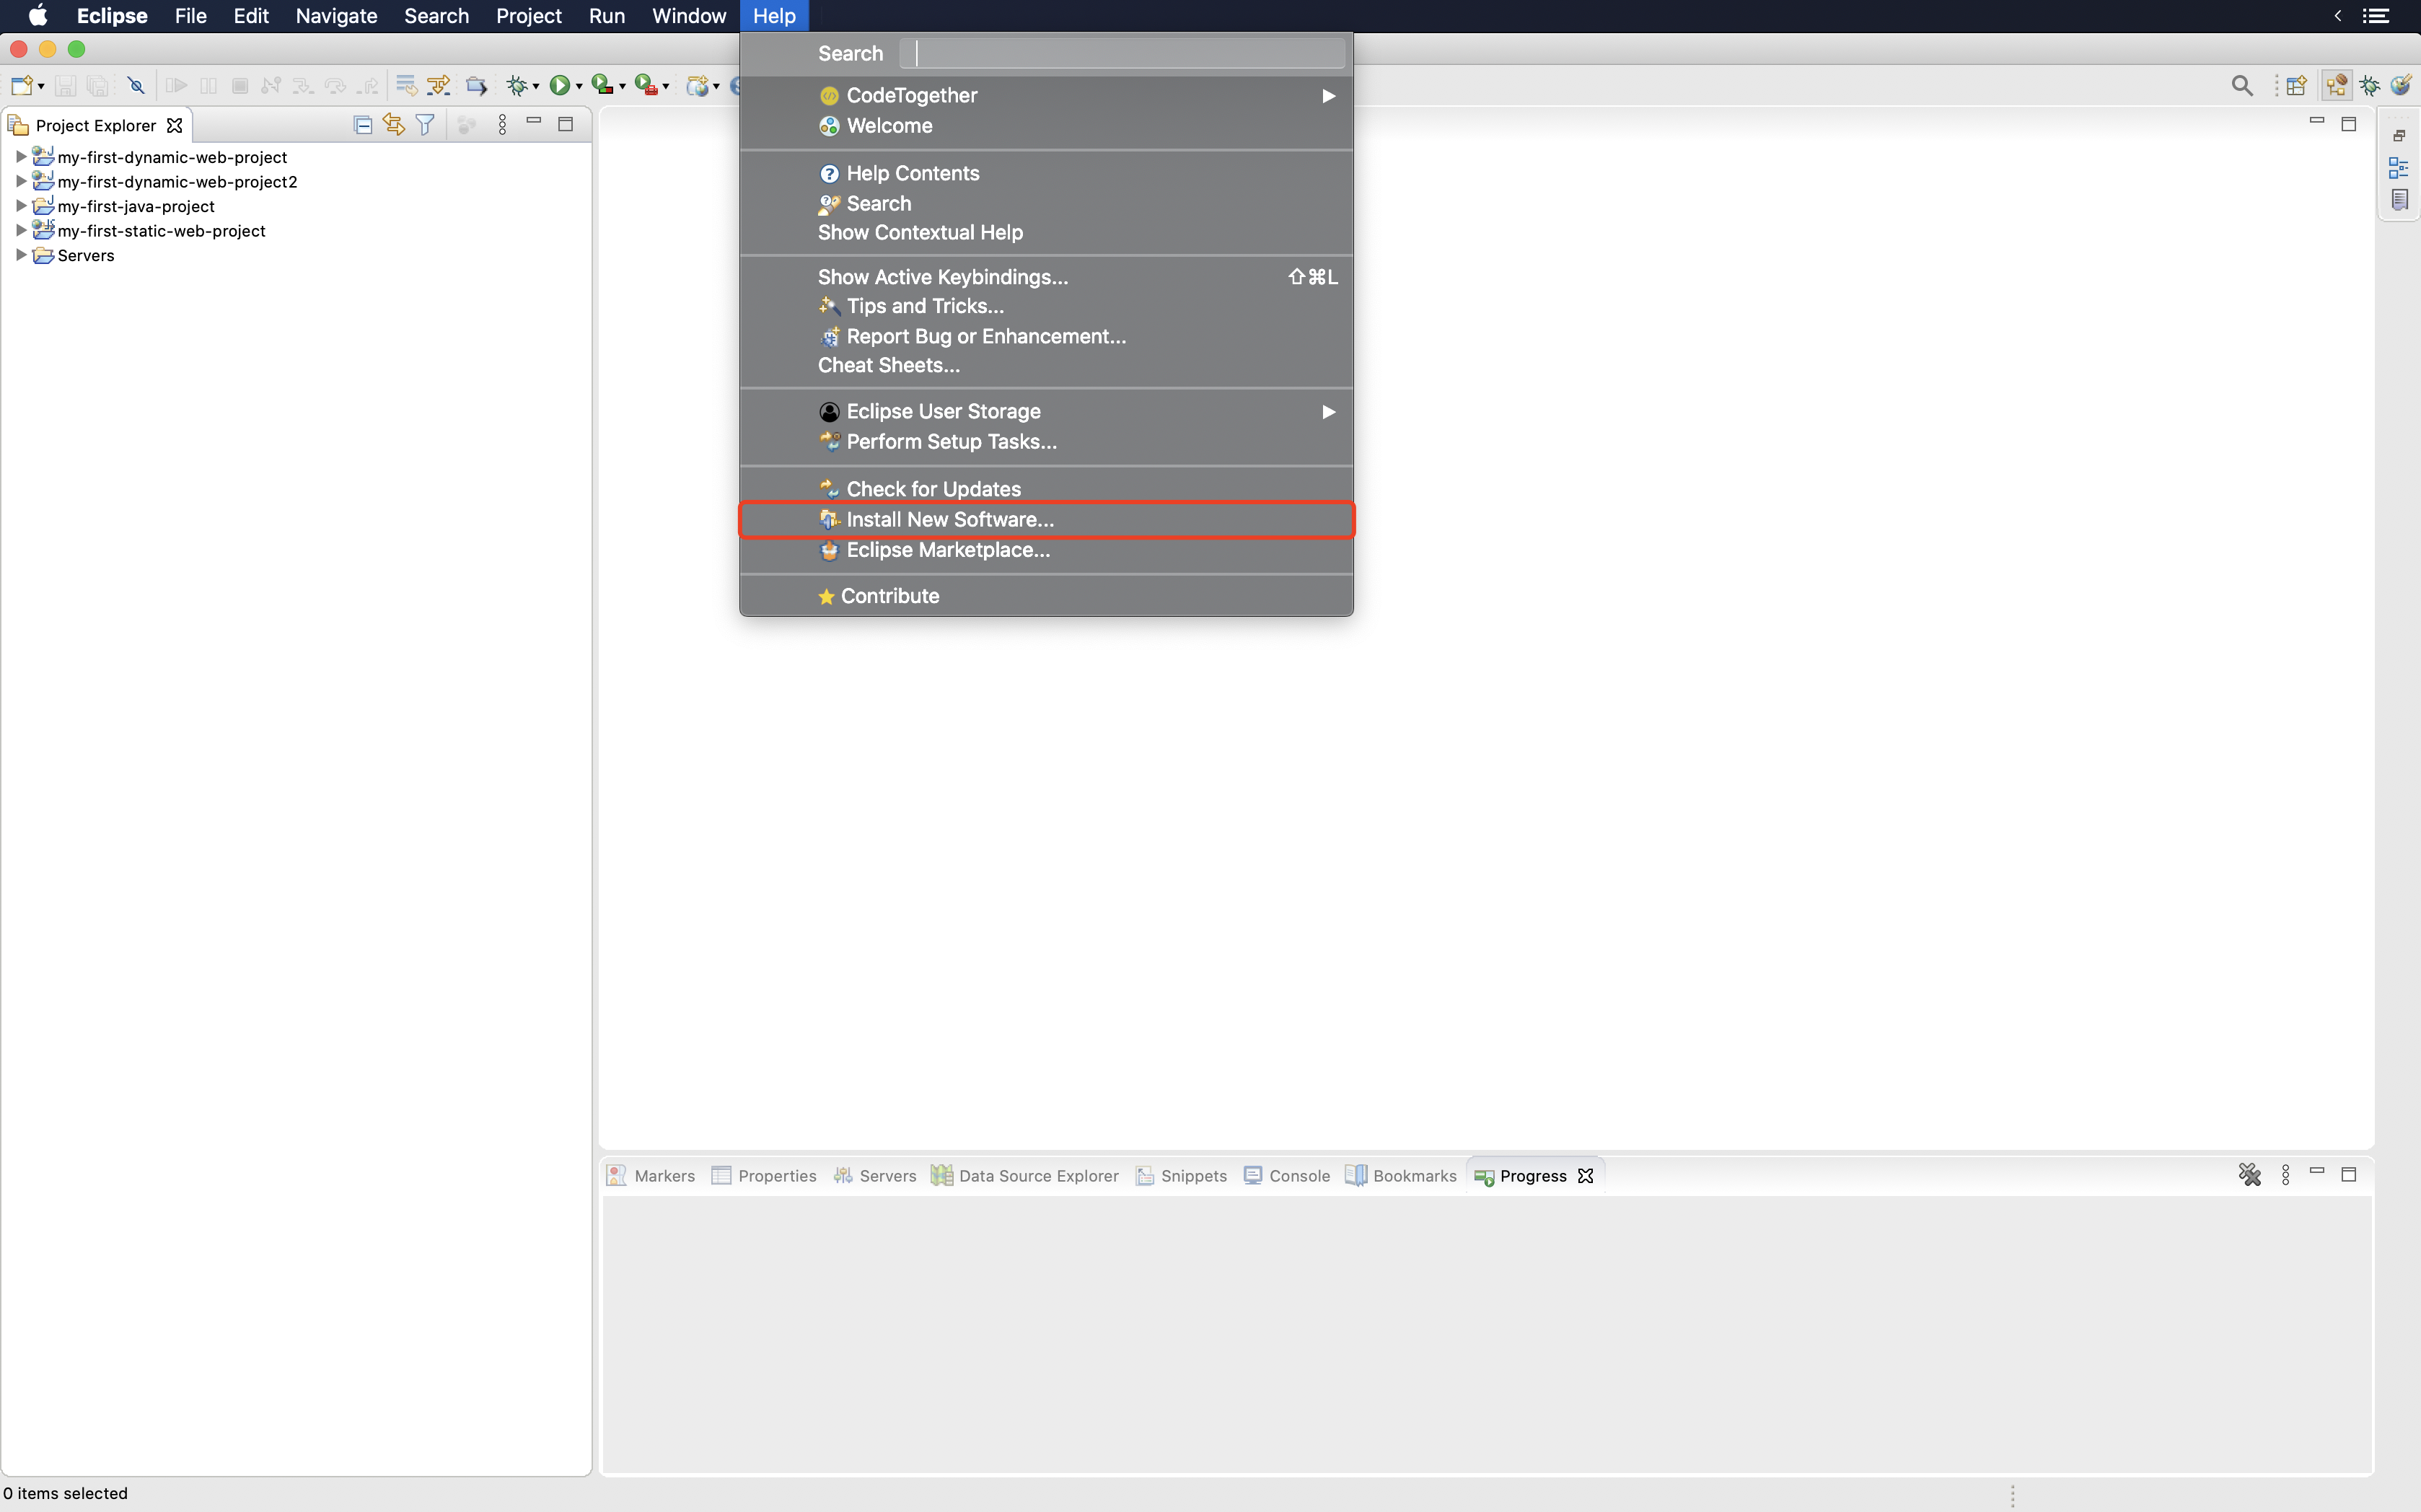Image resolution: width=2421 pixels, height=1512 pixels.
Task: Open the Project Explorer filter icon
Action: [x=425, y=125]
